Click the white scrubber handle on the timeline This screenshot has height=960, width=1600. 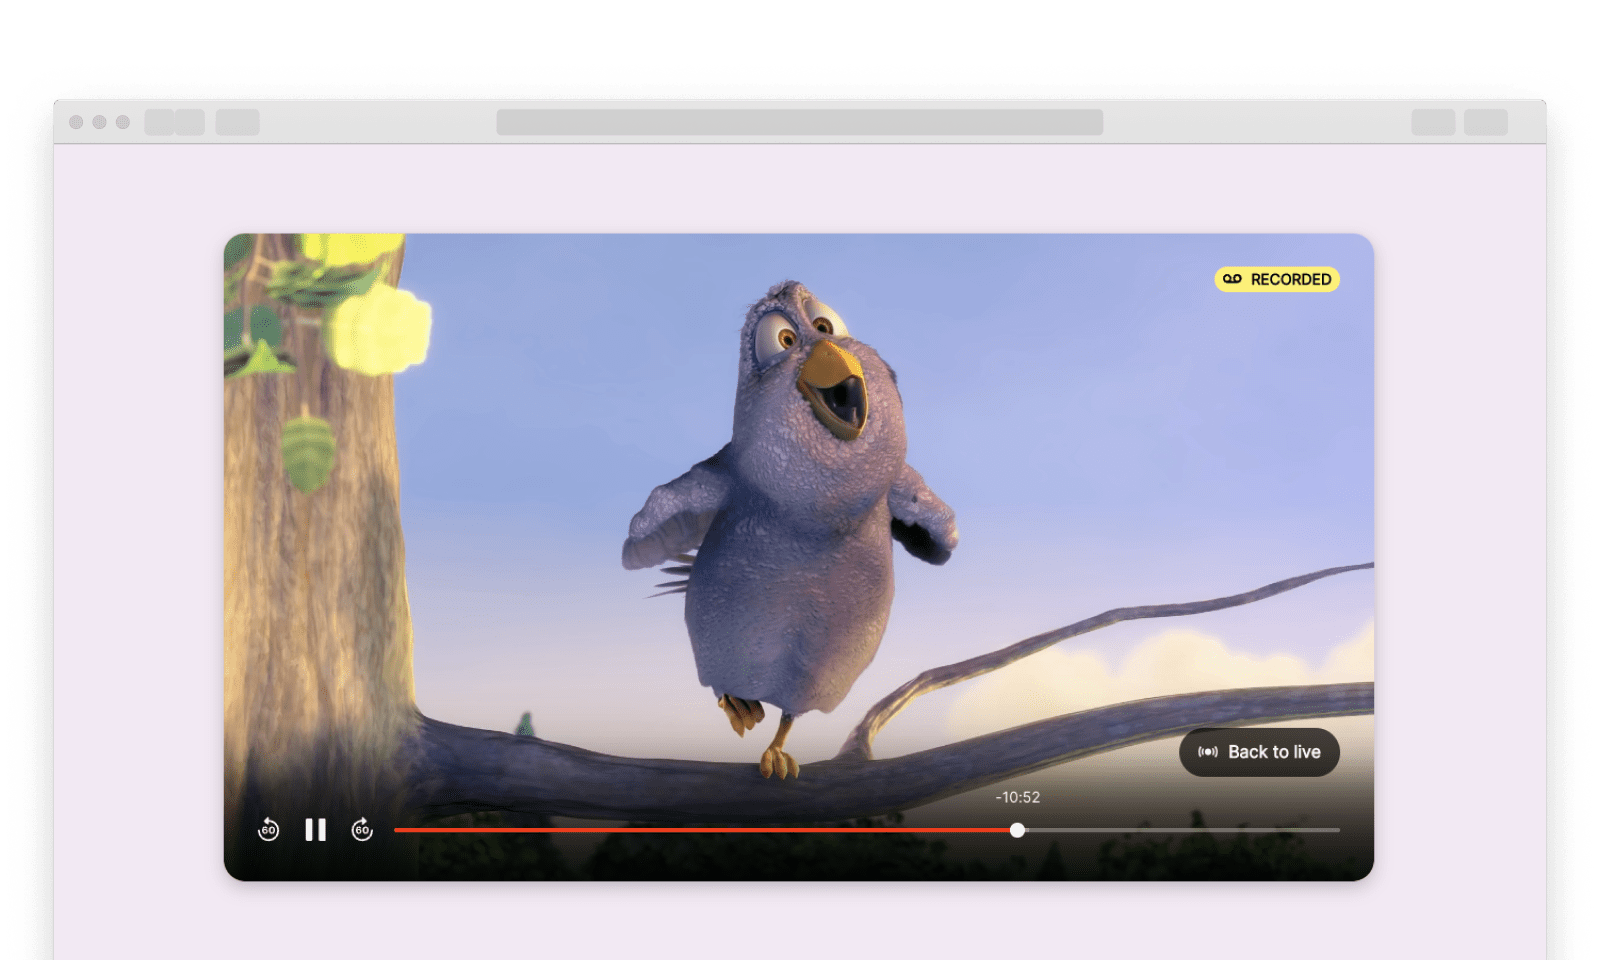1017,829
